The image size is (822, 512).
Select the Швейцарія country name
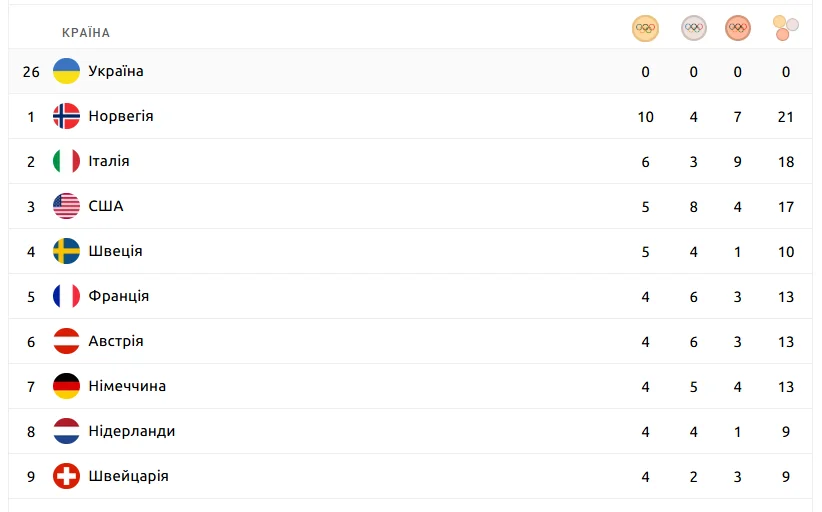(x=128, y=476)
